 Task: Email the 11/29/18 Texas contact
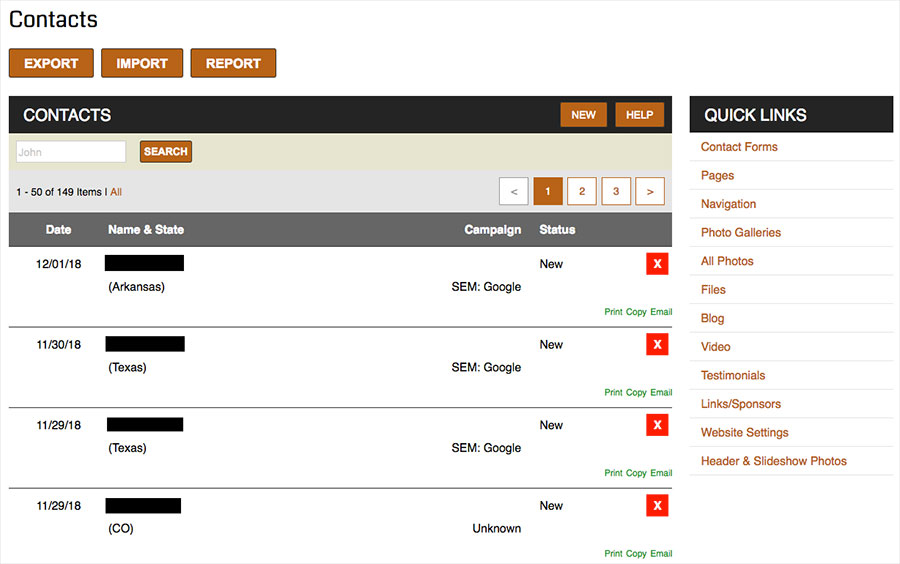[661, 473]
